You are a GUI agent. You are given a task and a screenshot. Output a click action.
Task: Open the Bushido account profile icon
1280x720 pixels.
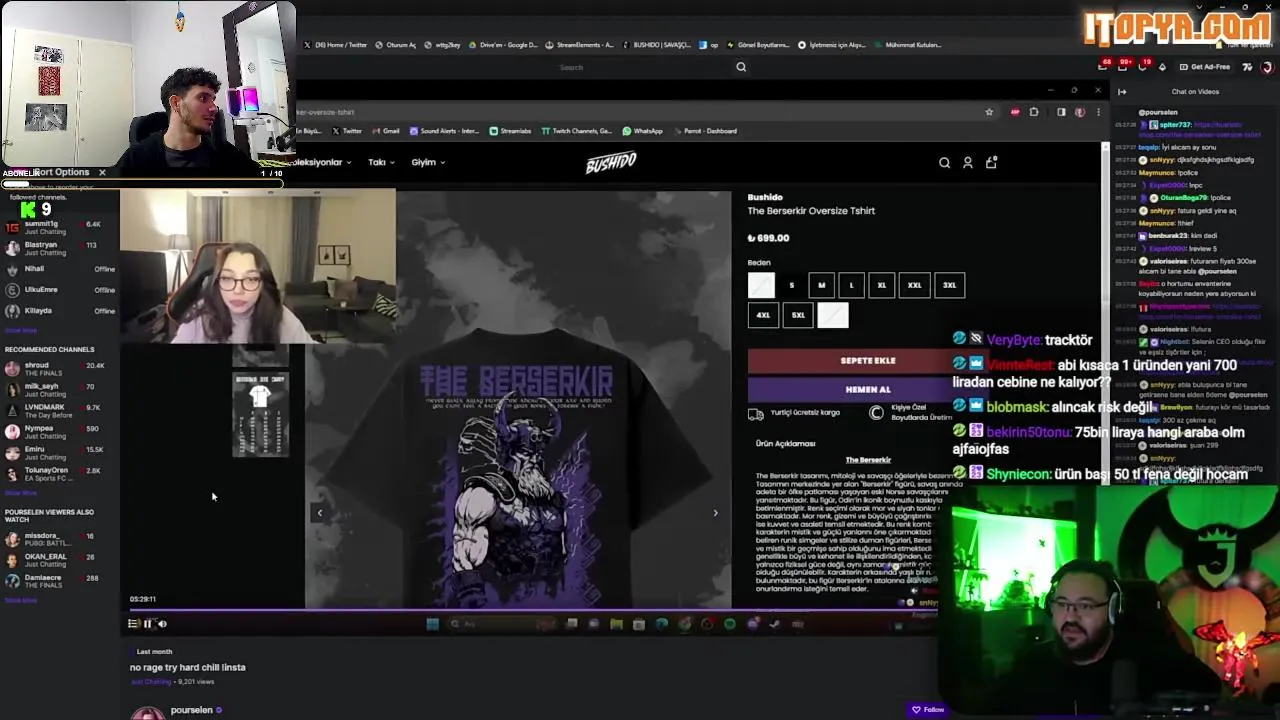[968, 162]
